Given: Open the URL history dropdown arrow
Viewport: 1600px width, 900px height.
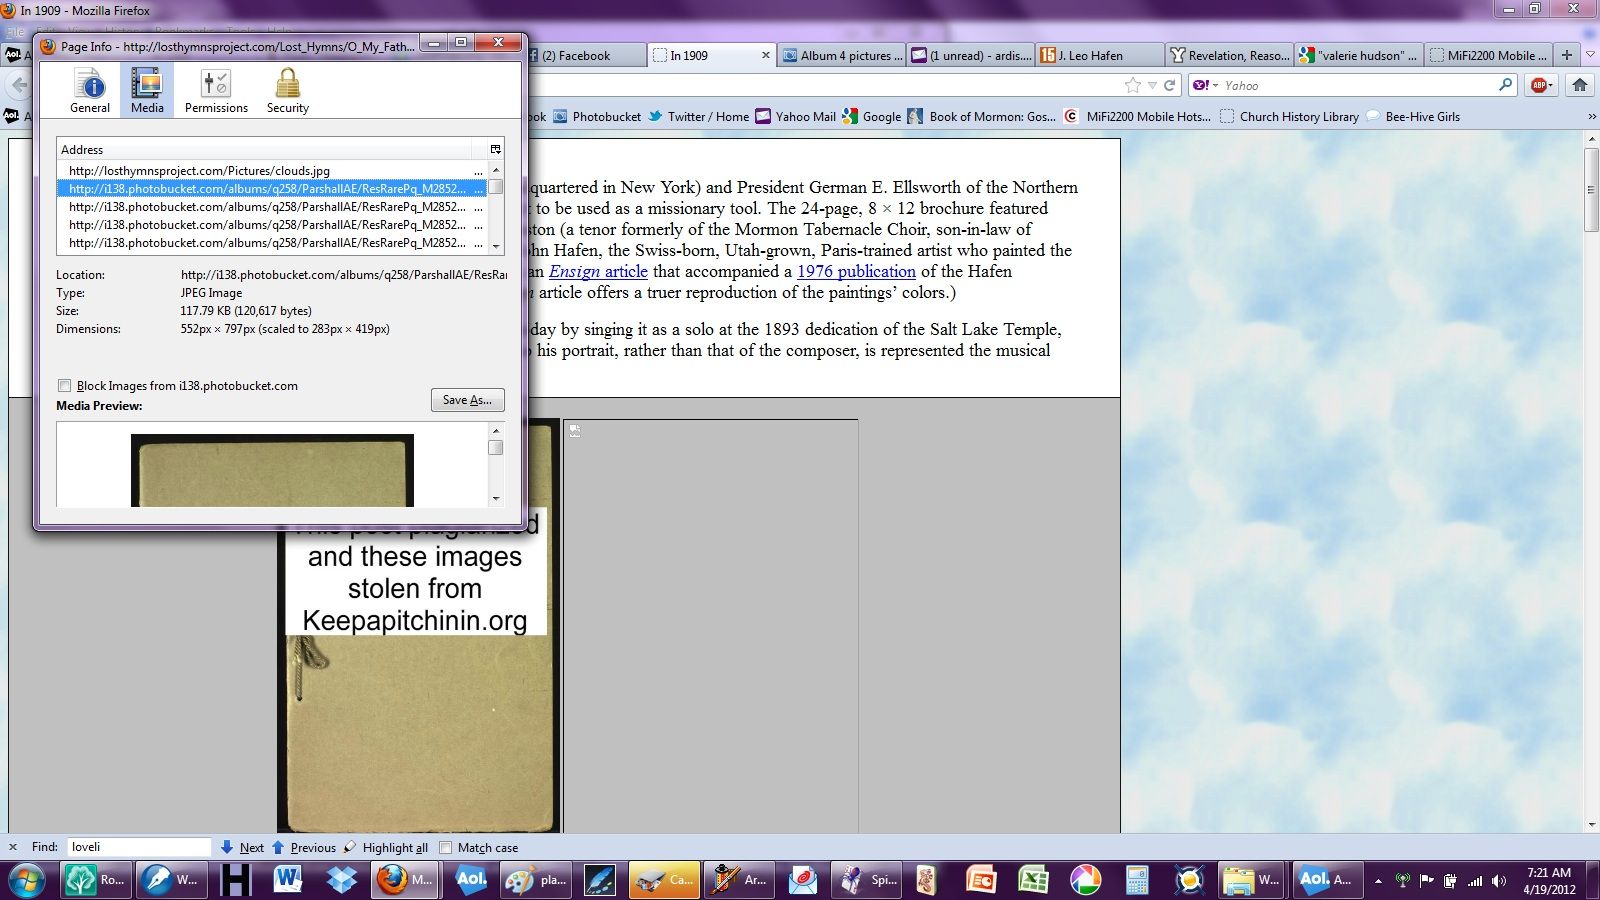Looking at the screenshot, I should coord(1152,85).
